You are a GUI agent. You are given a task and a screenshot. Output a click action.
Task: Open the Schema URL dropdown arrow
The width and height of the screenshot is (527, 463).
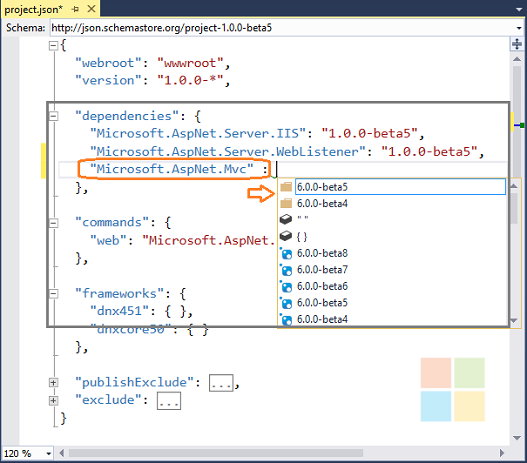click(x=519, y=28)
